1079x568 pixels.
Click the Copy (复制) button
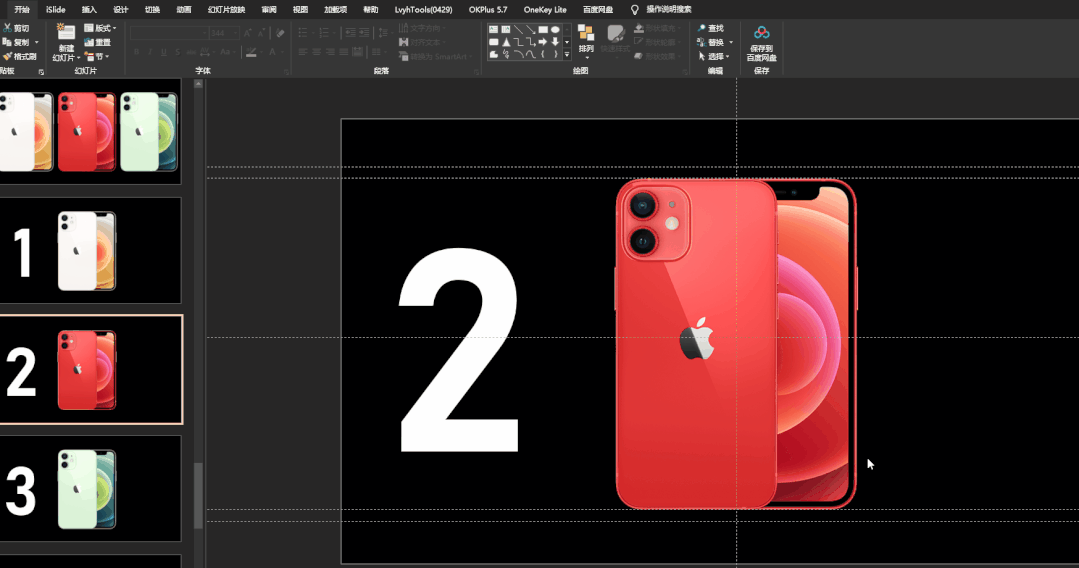click(x=16, y=42)
